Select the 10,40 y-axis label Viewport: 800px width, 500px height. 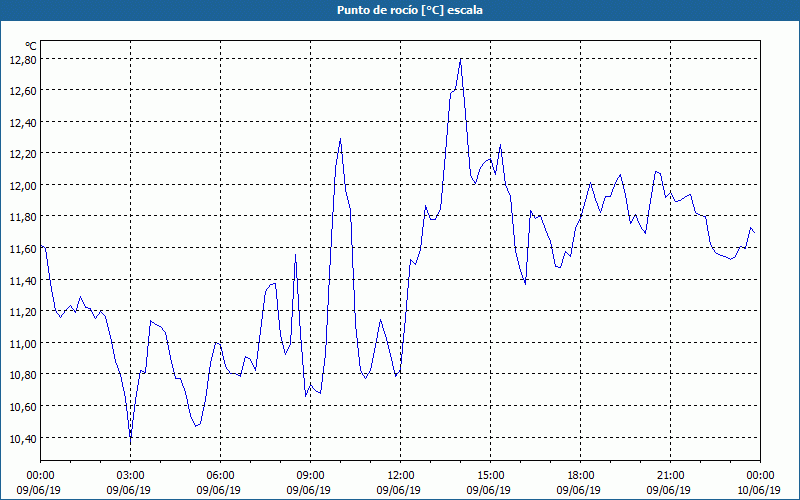(x=23, y=438)
